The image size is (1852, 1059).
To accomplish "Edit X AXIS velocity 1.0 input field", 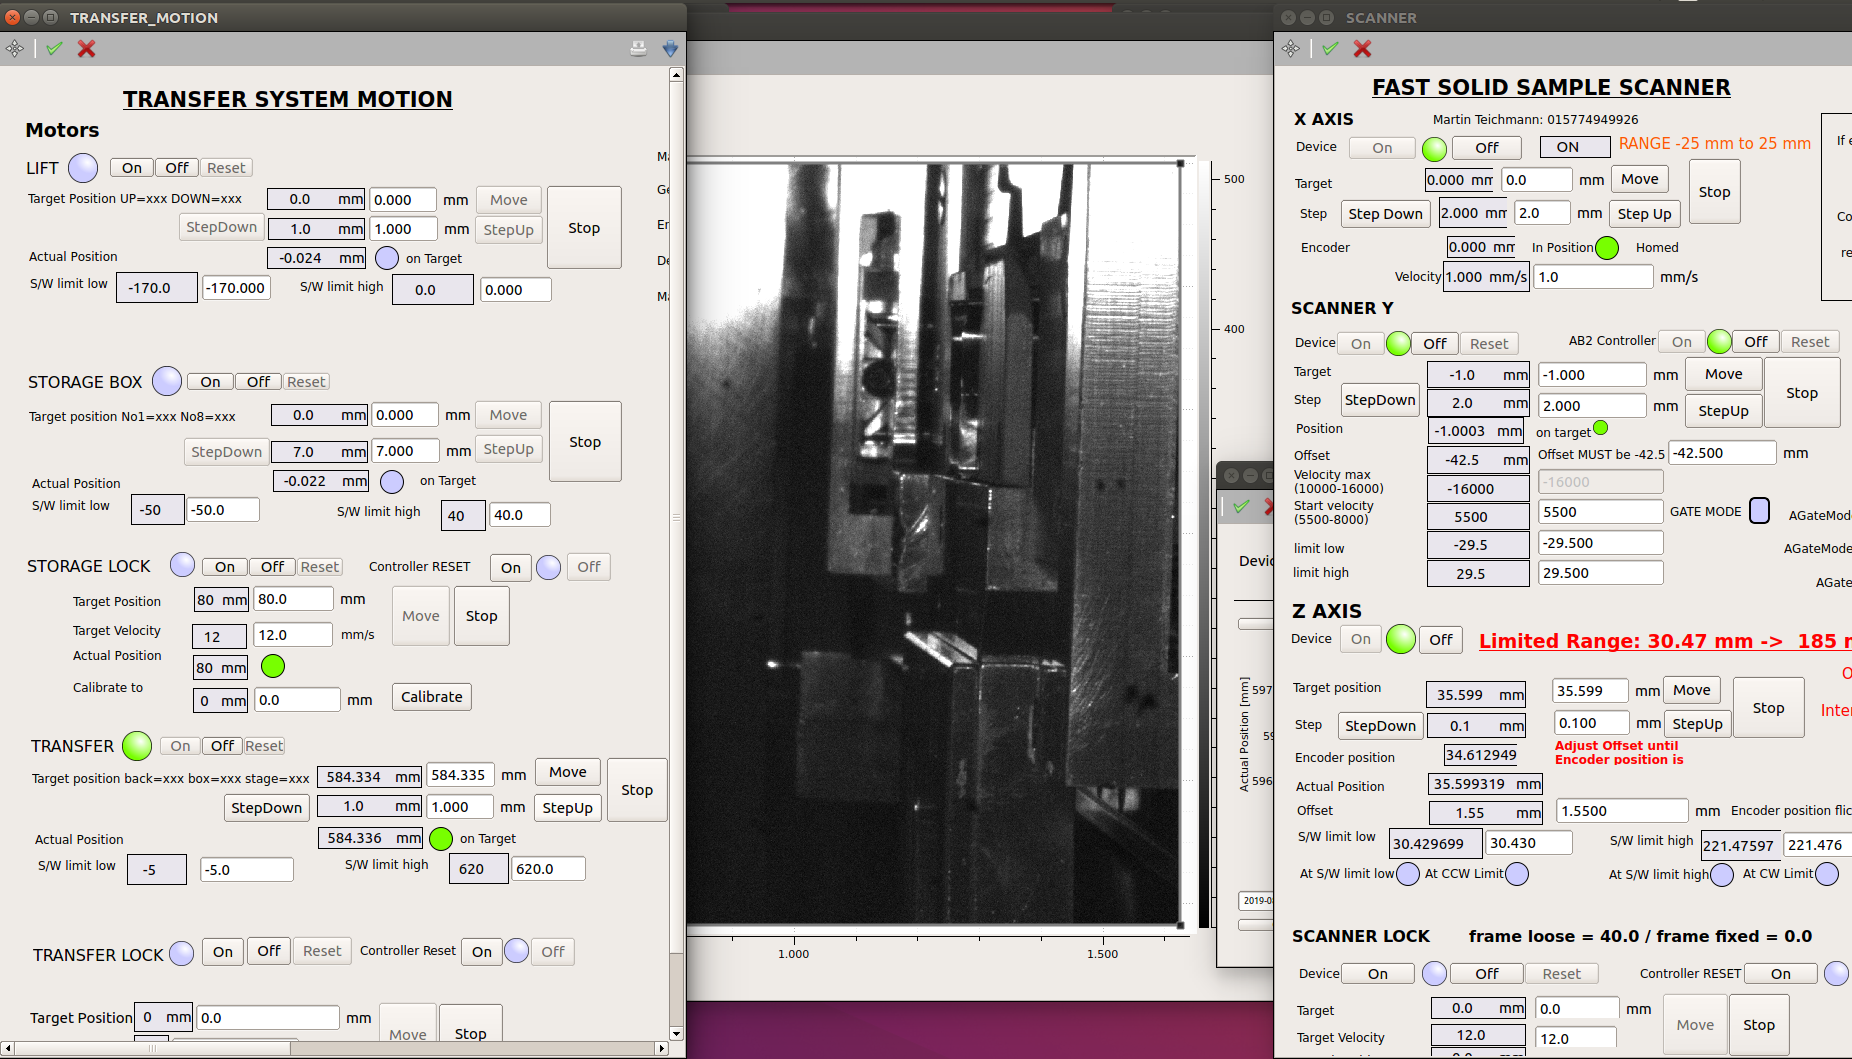I will coord(1593,277).
